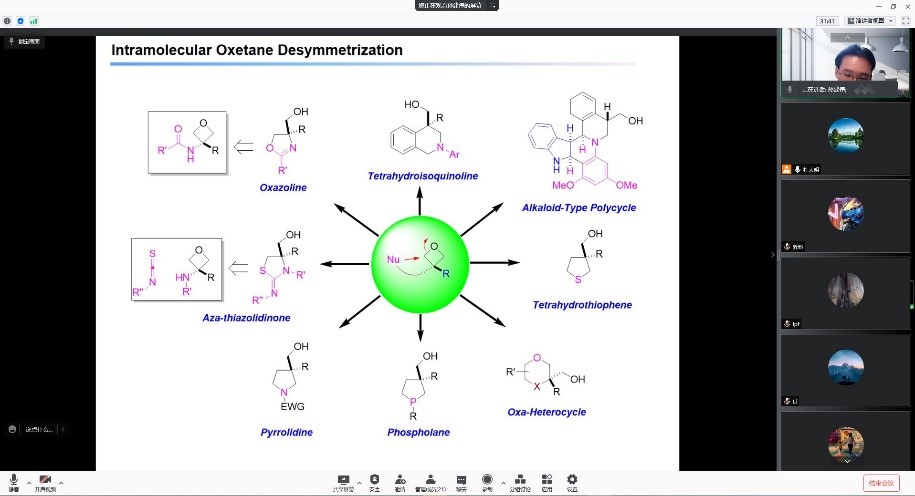915x496 pixels.
Task: Click the share screen icon
Action: click(x=344, y=481)
